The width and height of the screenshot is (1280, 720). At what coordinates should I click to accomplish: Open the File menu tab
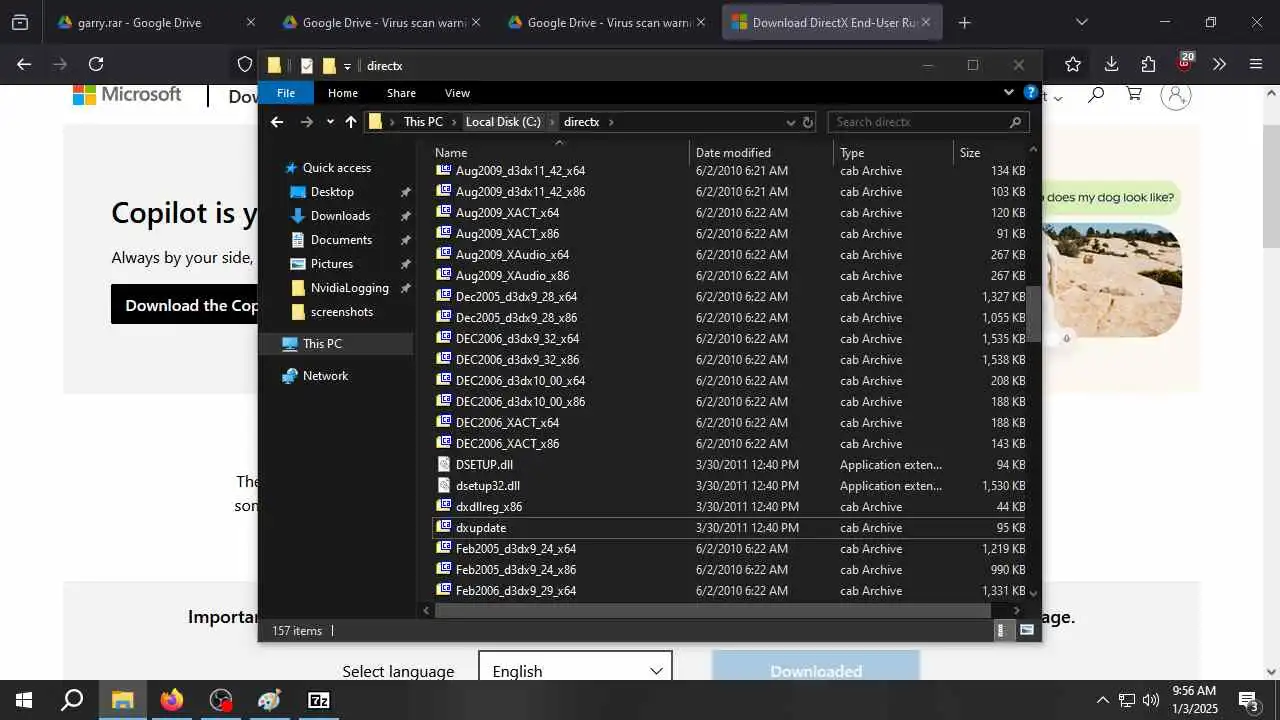286,93
